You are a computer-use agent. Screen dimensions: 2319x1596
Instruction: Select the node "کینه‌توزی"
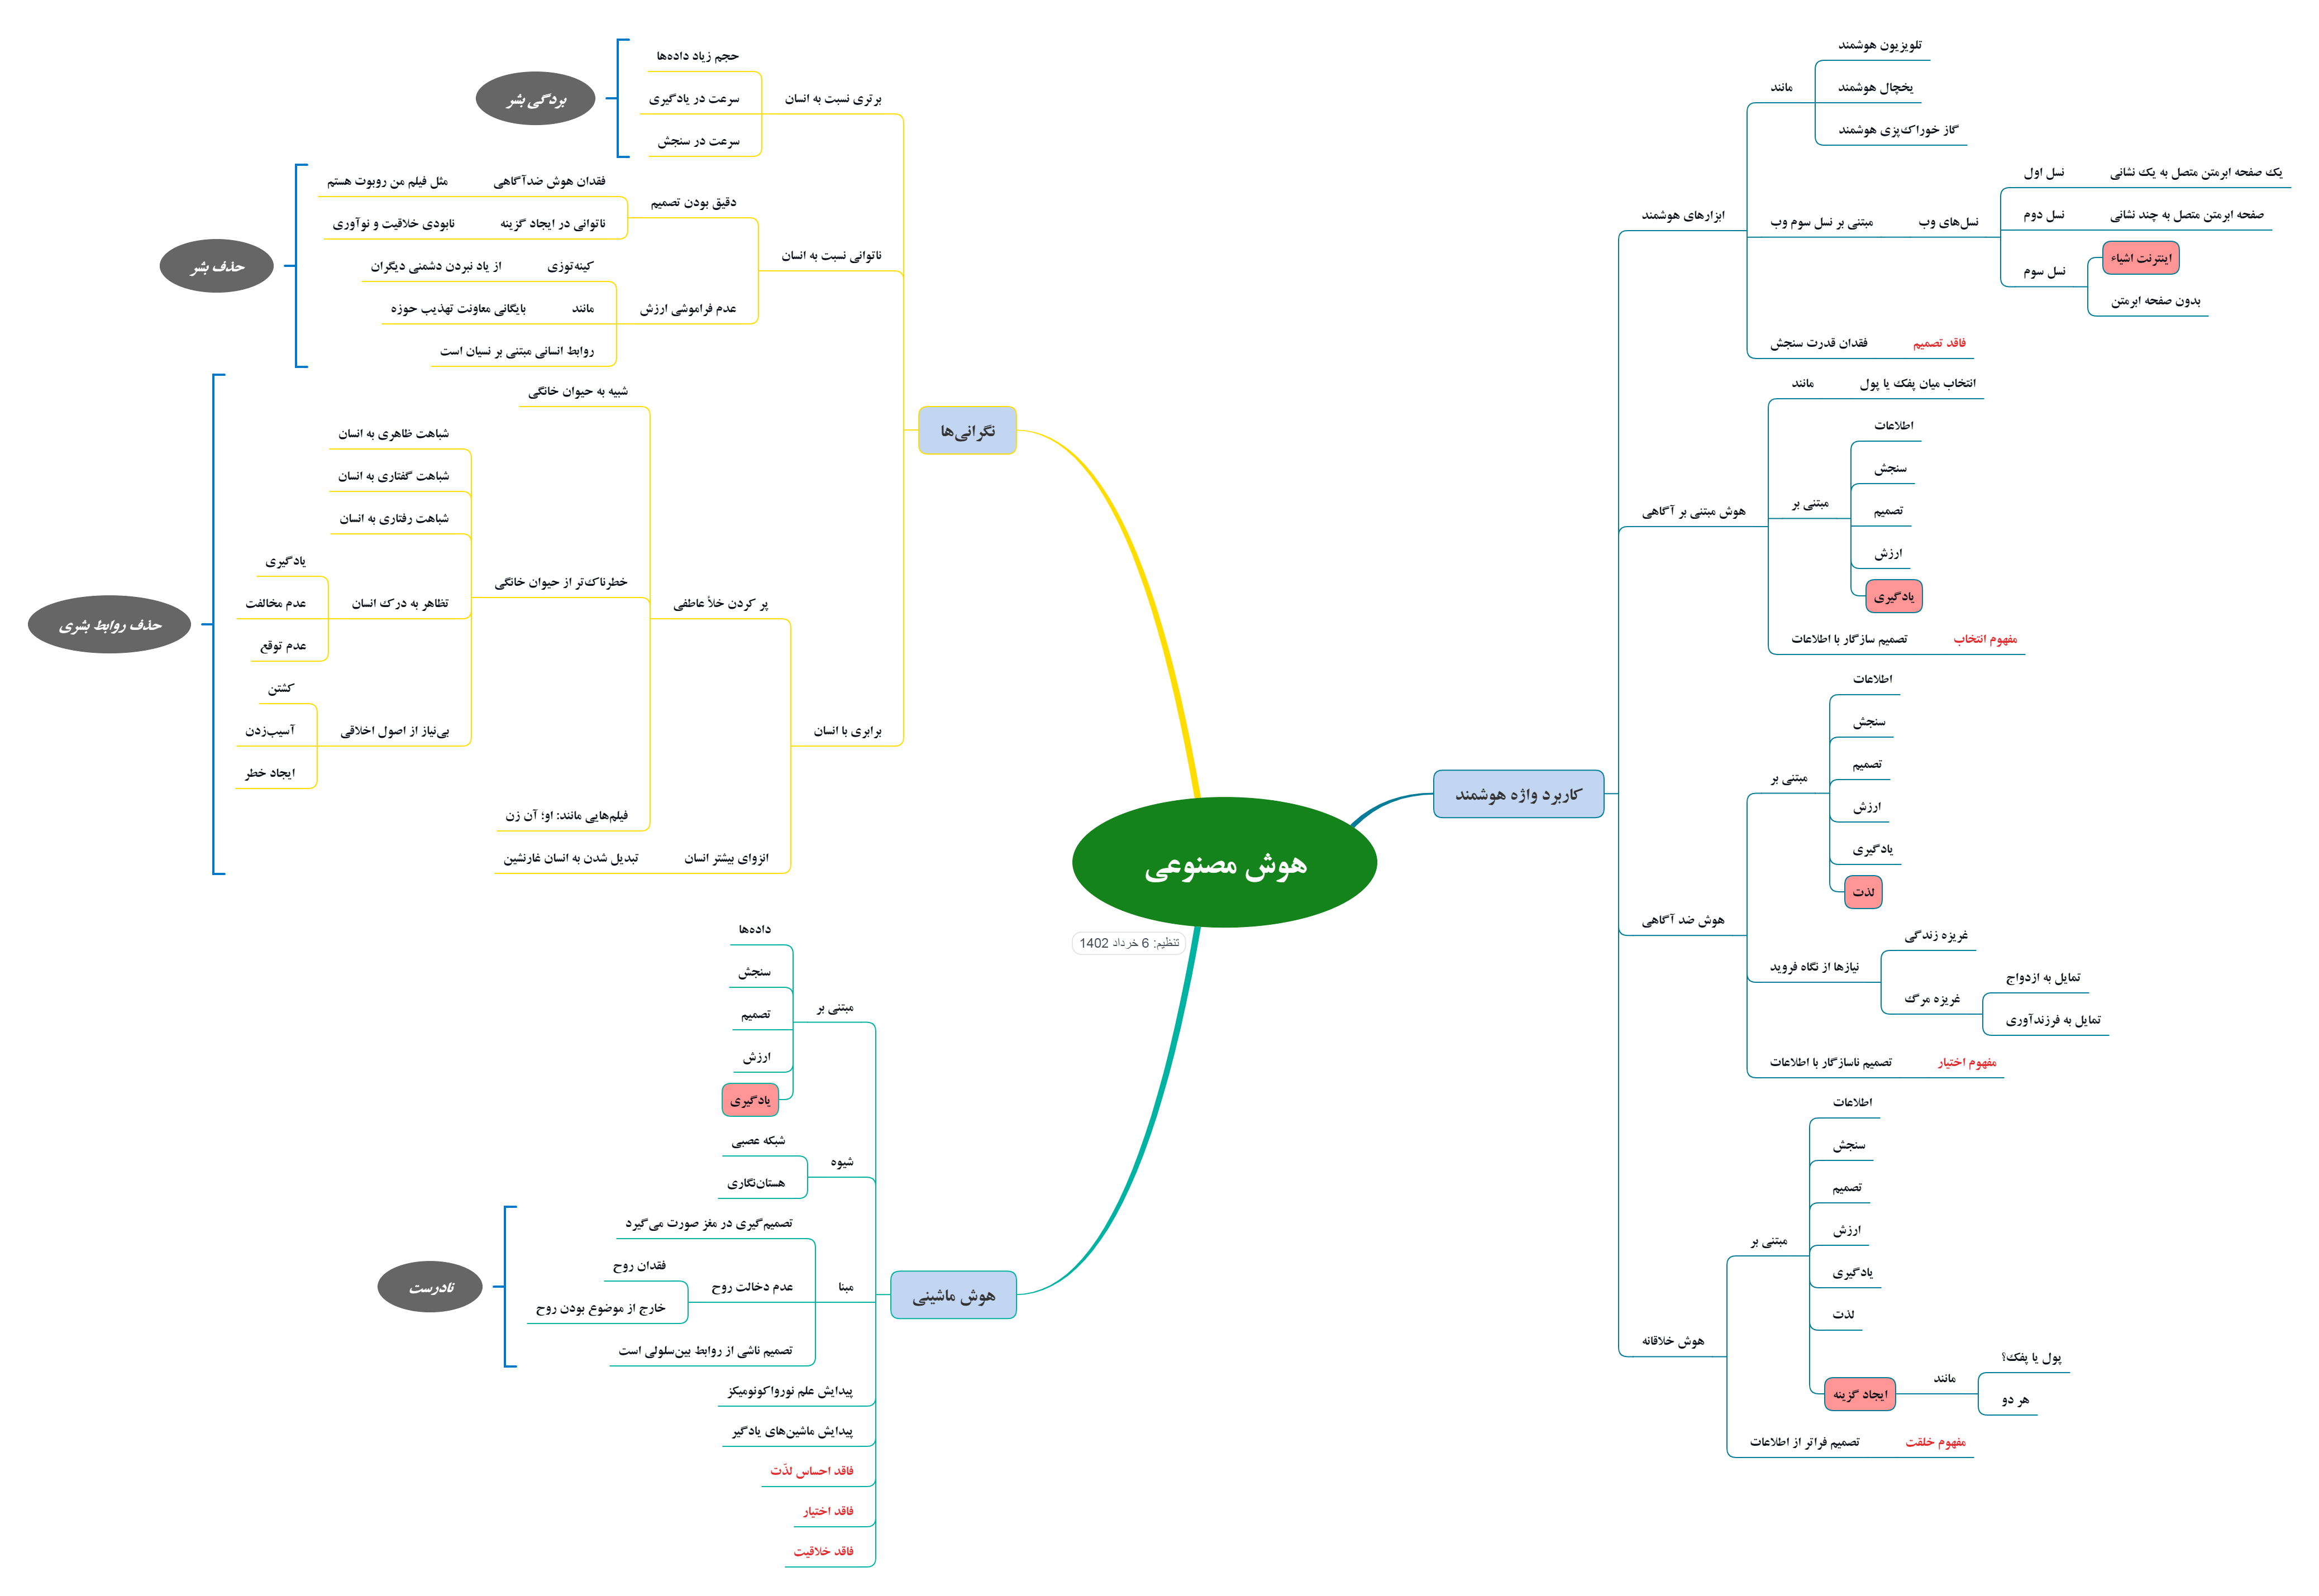(x=570, y=266)
